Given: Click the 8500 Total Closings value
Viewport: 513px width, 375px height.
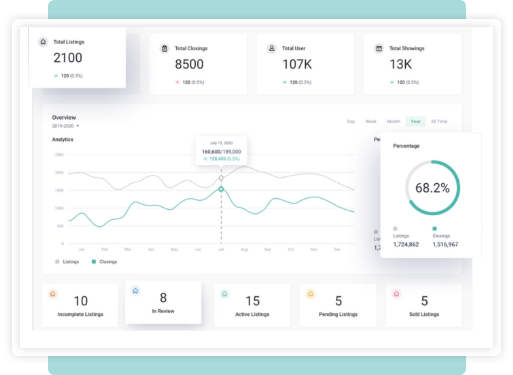Looking at the screenshot, I should [189, 64].
